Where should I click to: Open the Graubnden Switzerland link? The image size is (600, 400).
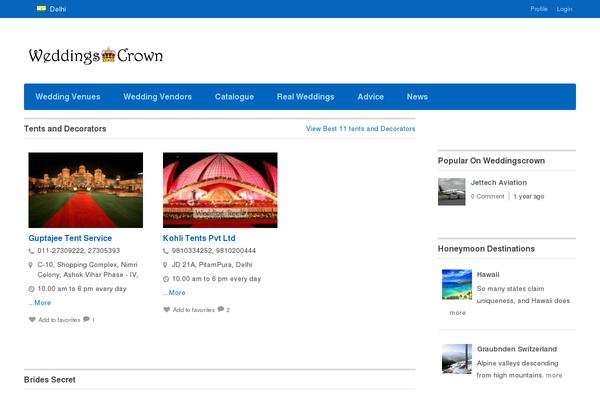tap(517, 349)
